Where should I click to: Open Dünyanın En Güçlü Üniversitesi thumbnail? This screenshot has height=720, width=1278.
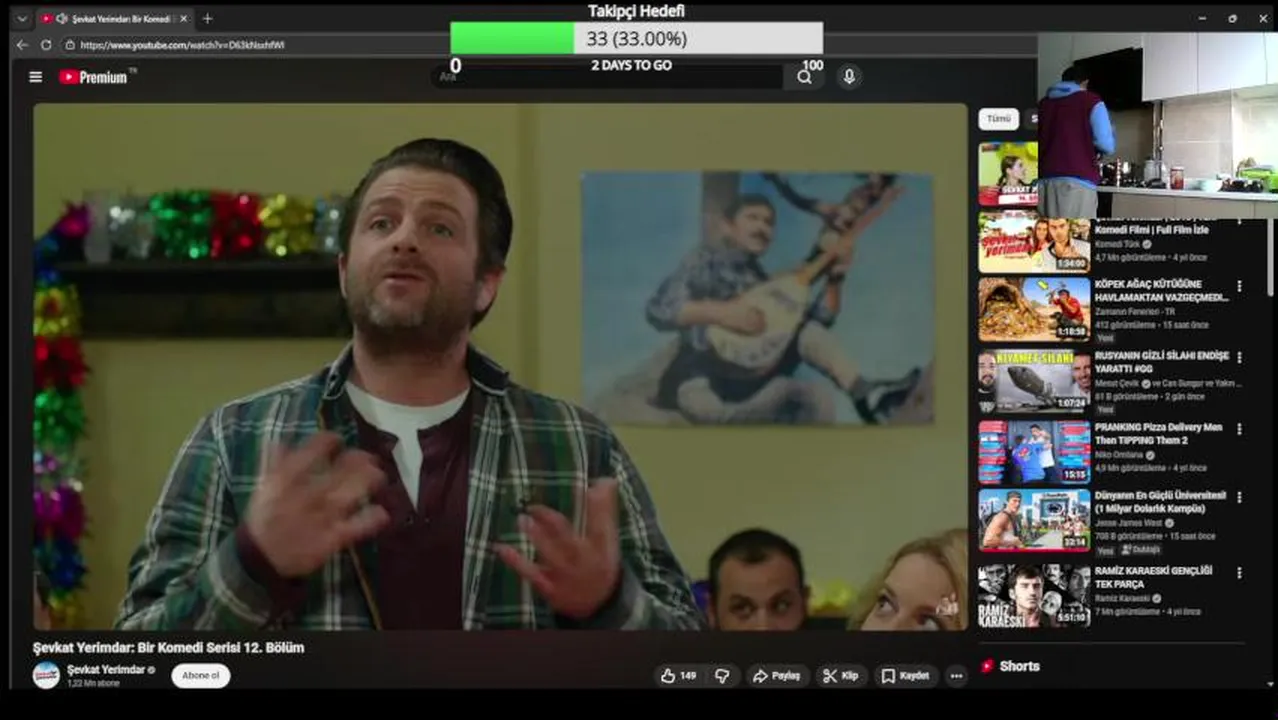click(x=1034, y=520)
